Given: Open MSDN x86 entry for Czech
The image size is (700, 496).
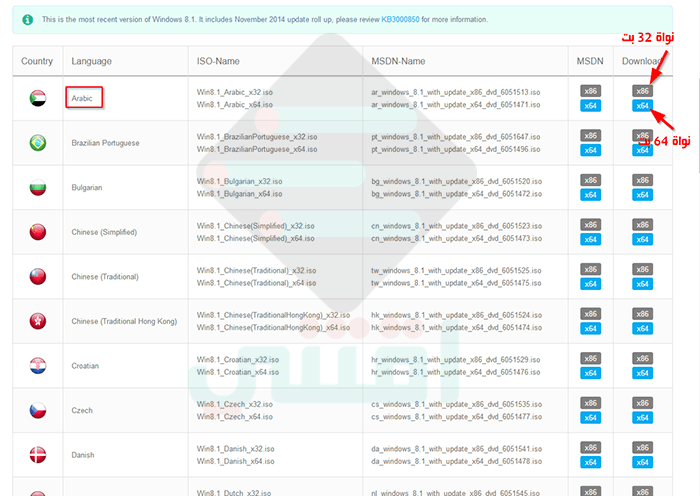Looking at the screenshot, I should pyautogui.click(x=591, y=403).
